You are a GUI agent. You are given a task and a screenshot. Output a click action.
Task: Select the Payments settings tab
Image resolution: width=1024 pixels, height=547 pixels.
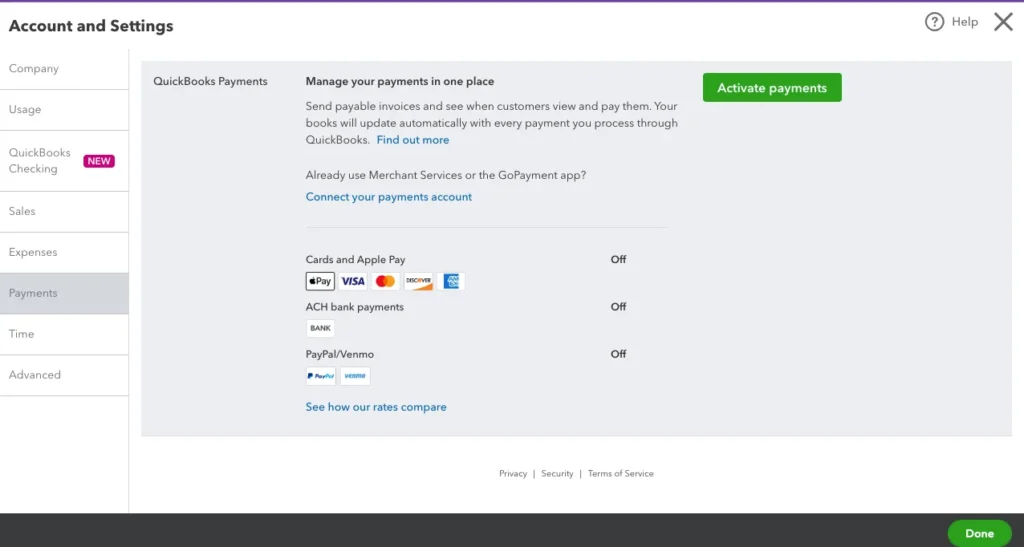click(64, 293)
